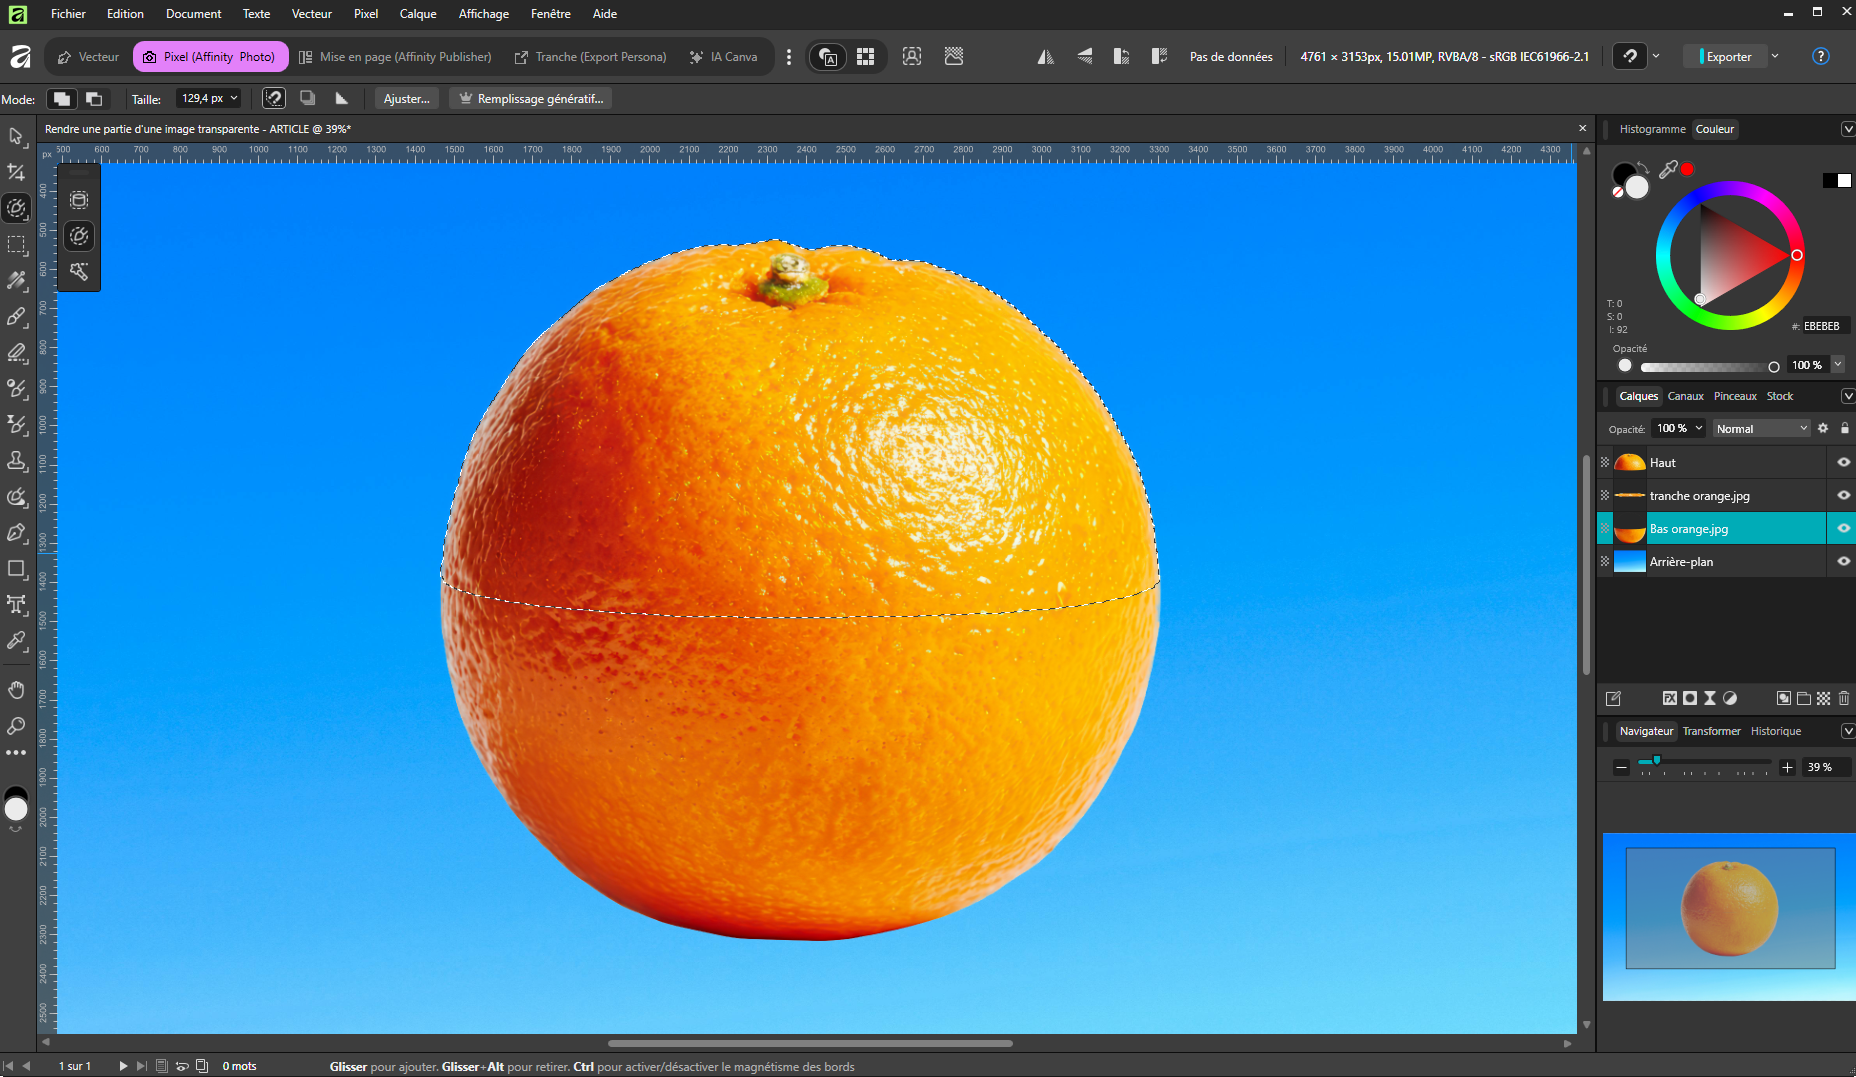The image size is (1856, 1077).
Task: Select the Hand pan tool
Action: (16, 690)
